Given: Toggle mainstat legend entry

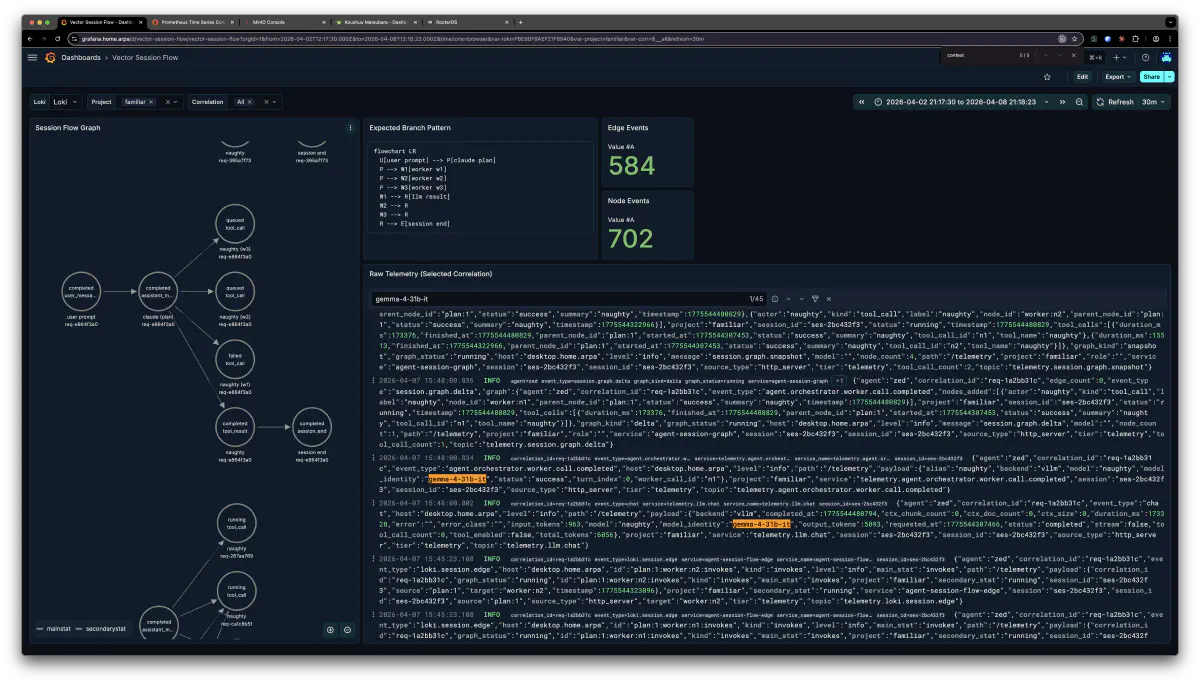Looking at the screenshot, I should click(x=51, y=629).
